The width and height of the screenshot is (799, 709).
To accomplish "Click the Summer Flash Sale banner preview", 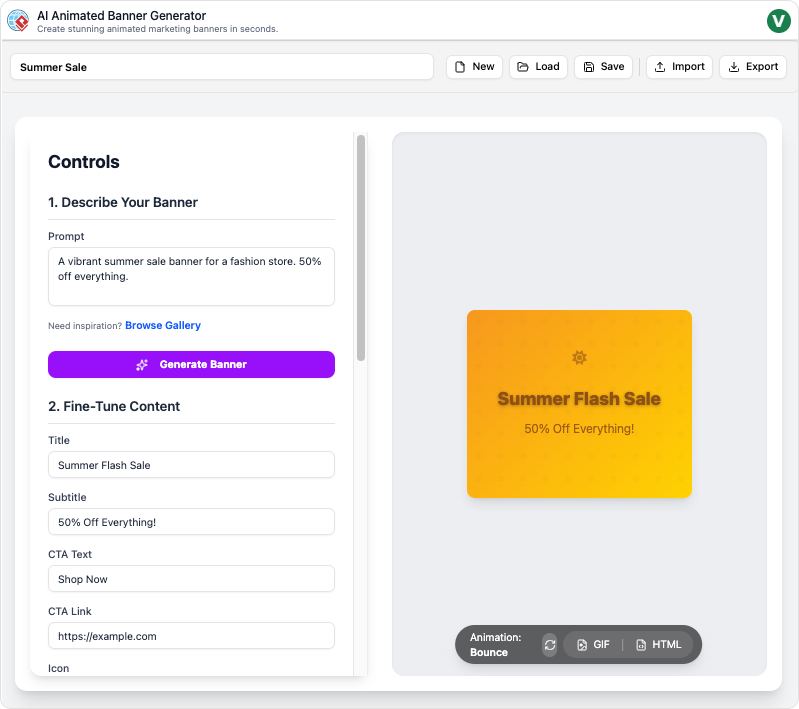I will [579, 404].
